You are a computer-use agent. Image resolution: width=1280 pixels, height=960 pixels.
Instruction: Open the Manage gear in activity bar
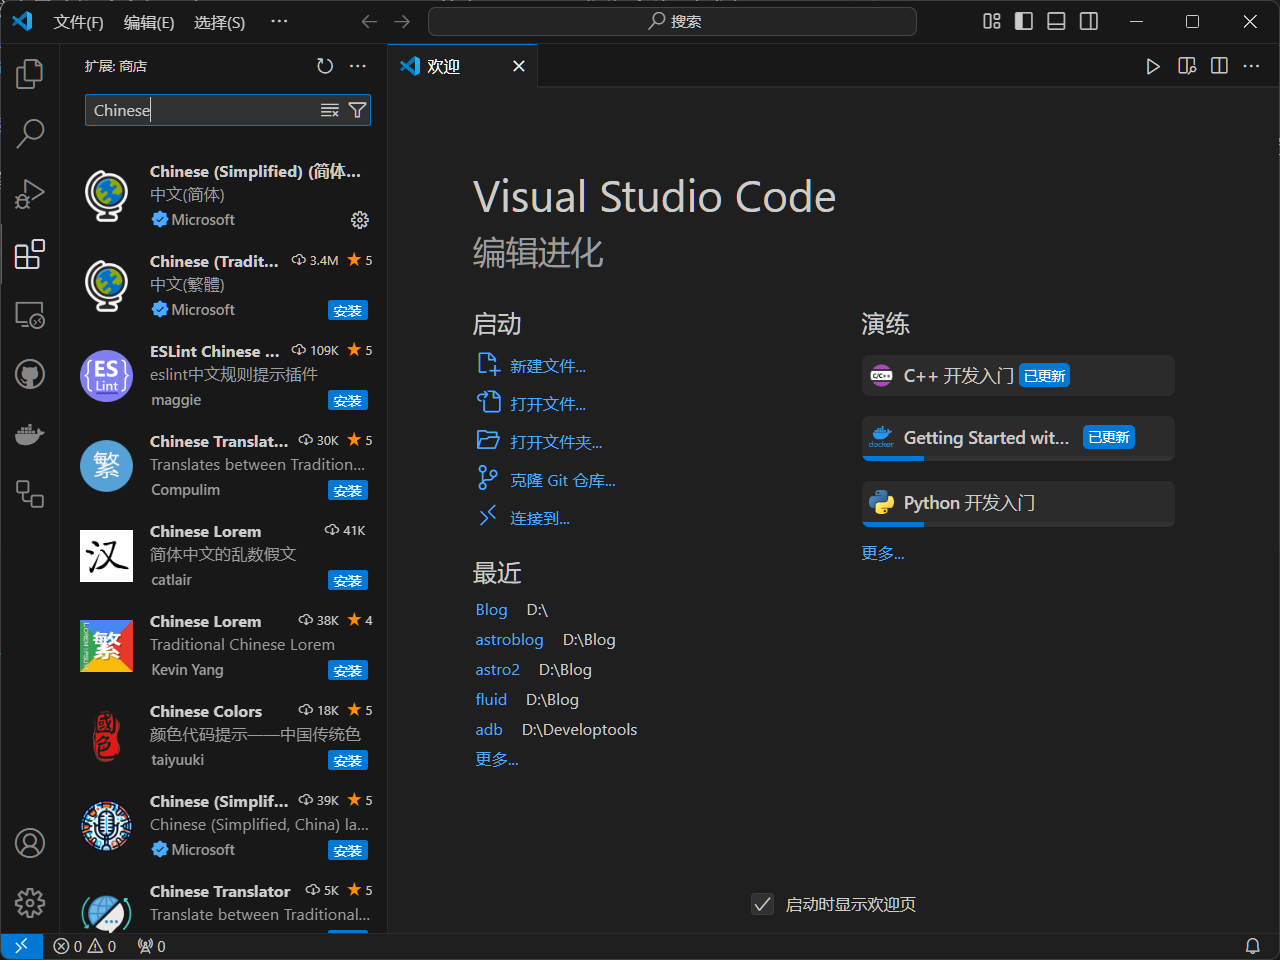pos(30,903)
